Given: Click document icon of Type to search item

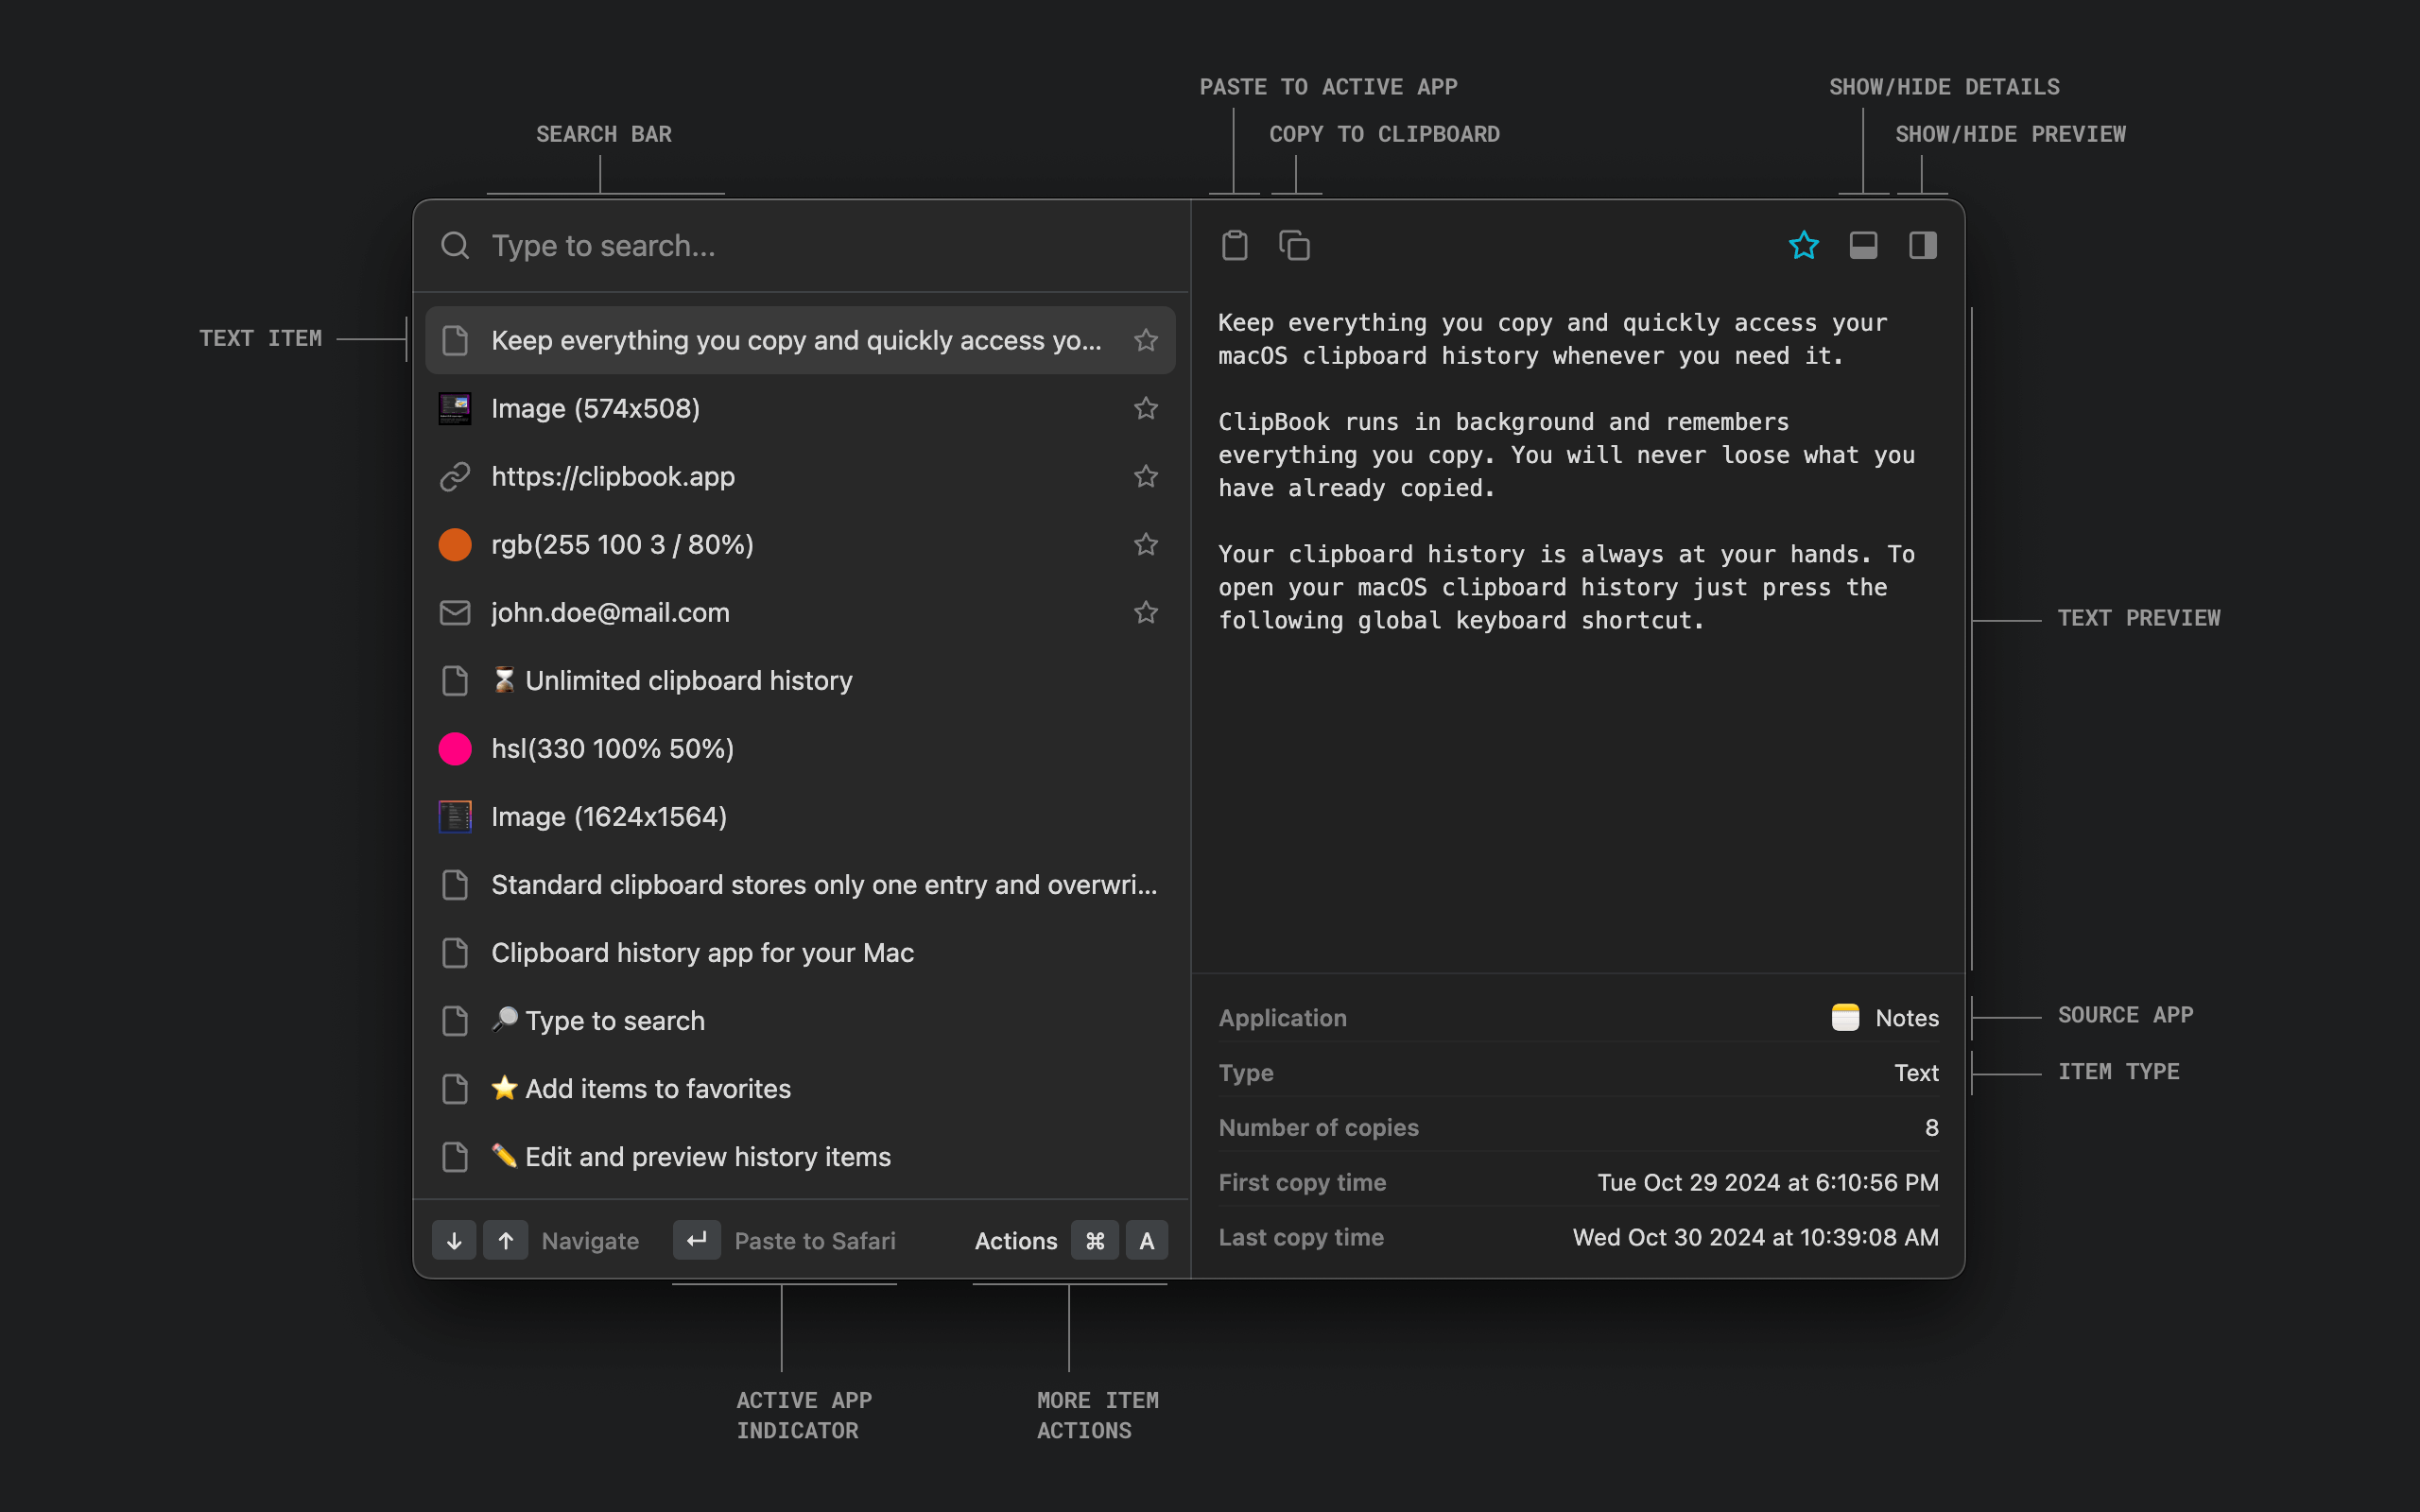Looking at the screenshot, I should pos(455,1020).
